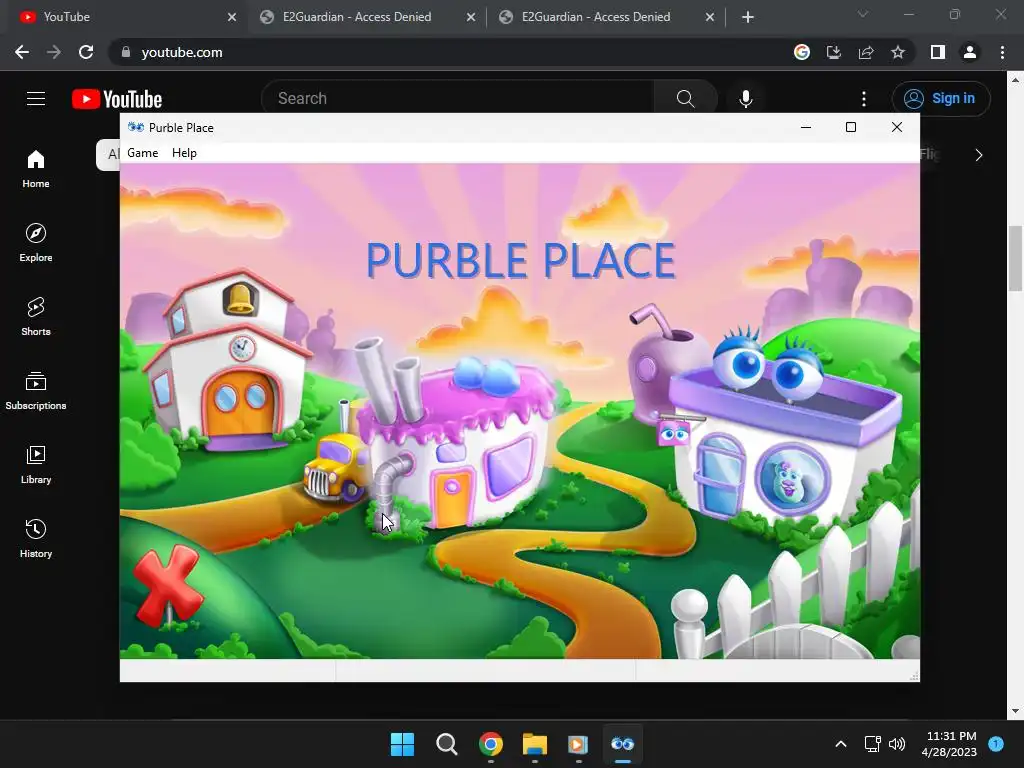
Task: Open Subscriptions in YouTube sidebar
Action: (x=36, y=391)
